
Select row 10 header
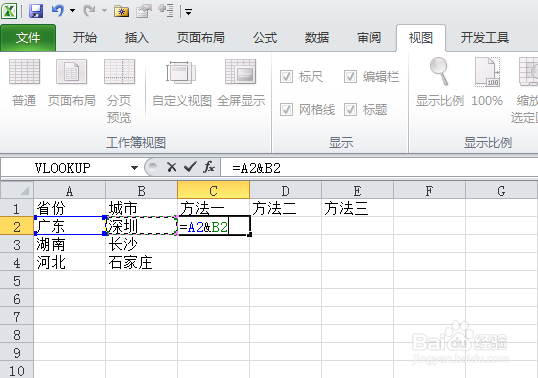click(x=17, y=370)
